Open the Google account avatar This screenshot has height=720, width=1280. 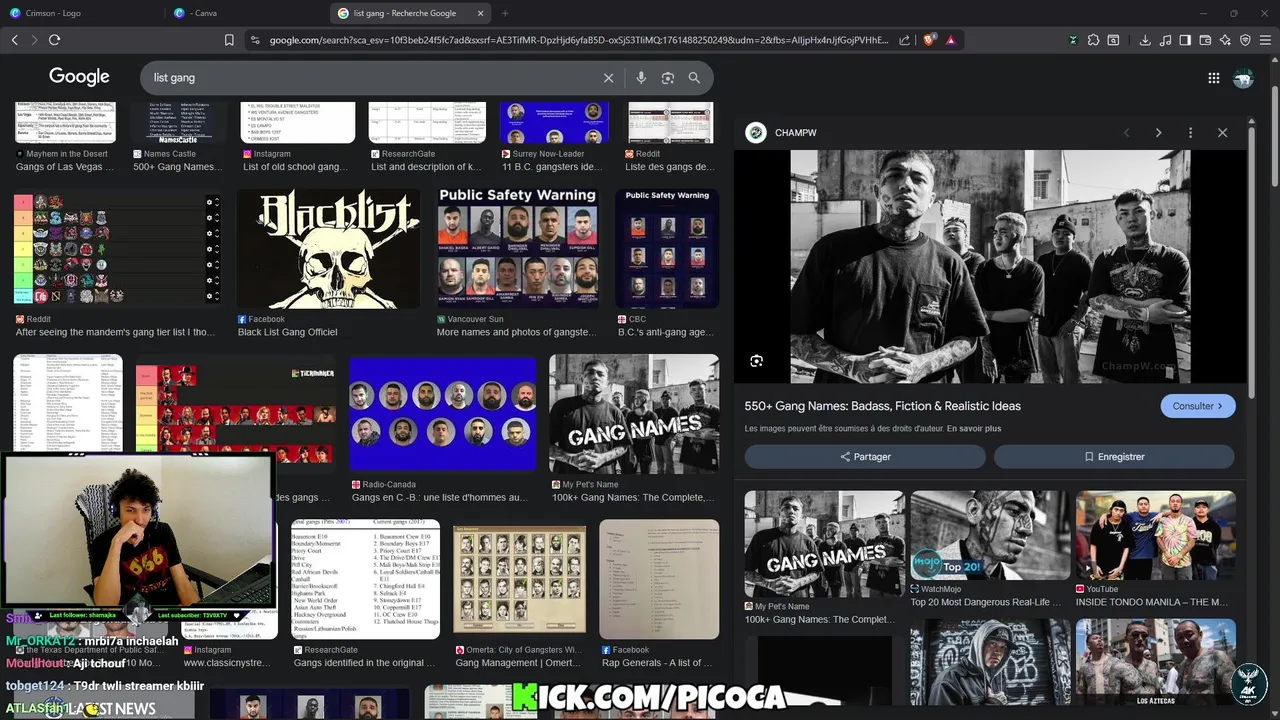coord(1244,78)
